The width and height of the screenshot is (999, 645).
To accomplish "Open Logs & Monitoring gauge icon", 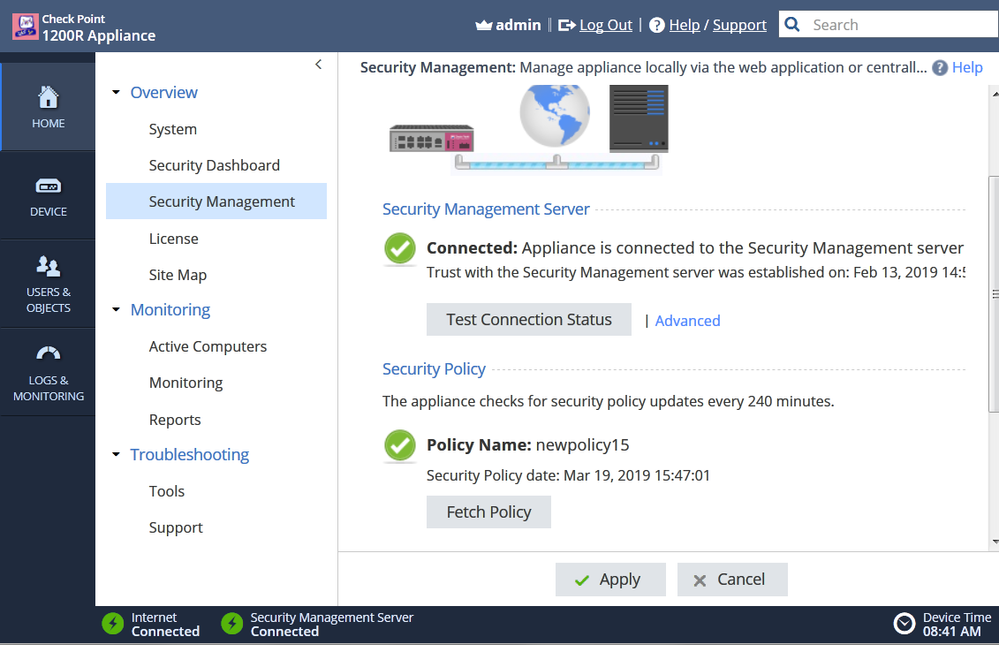I will pyautogui.click(x=48, y=354).
